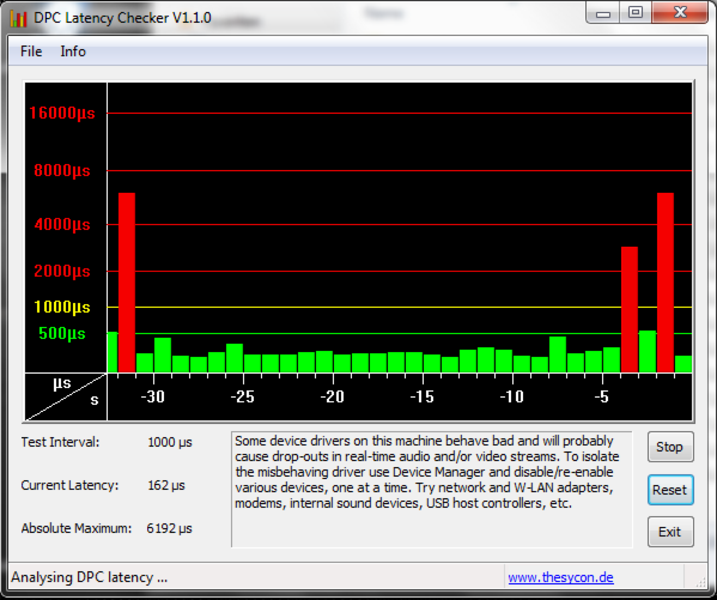Click the Exit button
This screenshot has width=717, height=600.
point(670,532)
